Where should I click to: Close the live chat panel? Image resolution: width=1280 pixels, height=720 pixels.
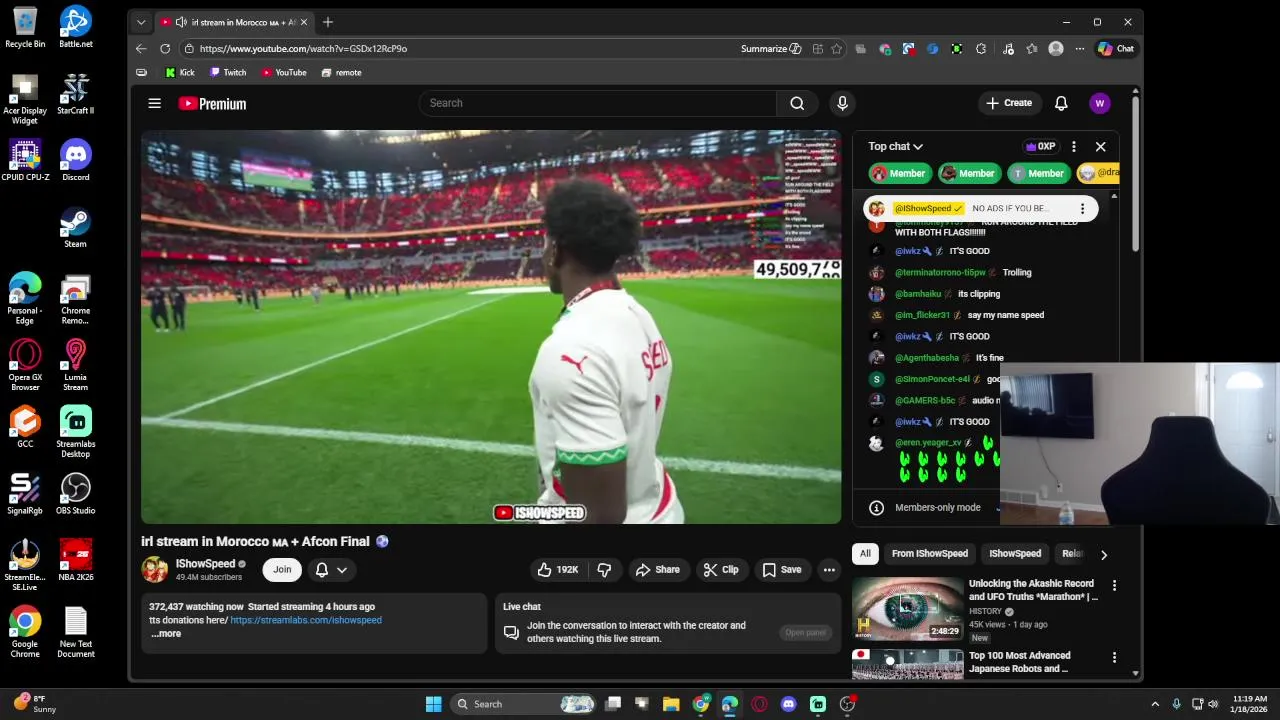[x=1100, y=146]
